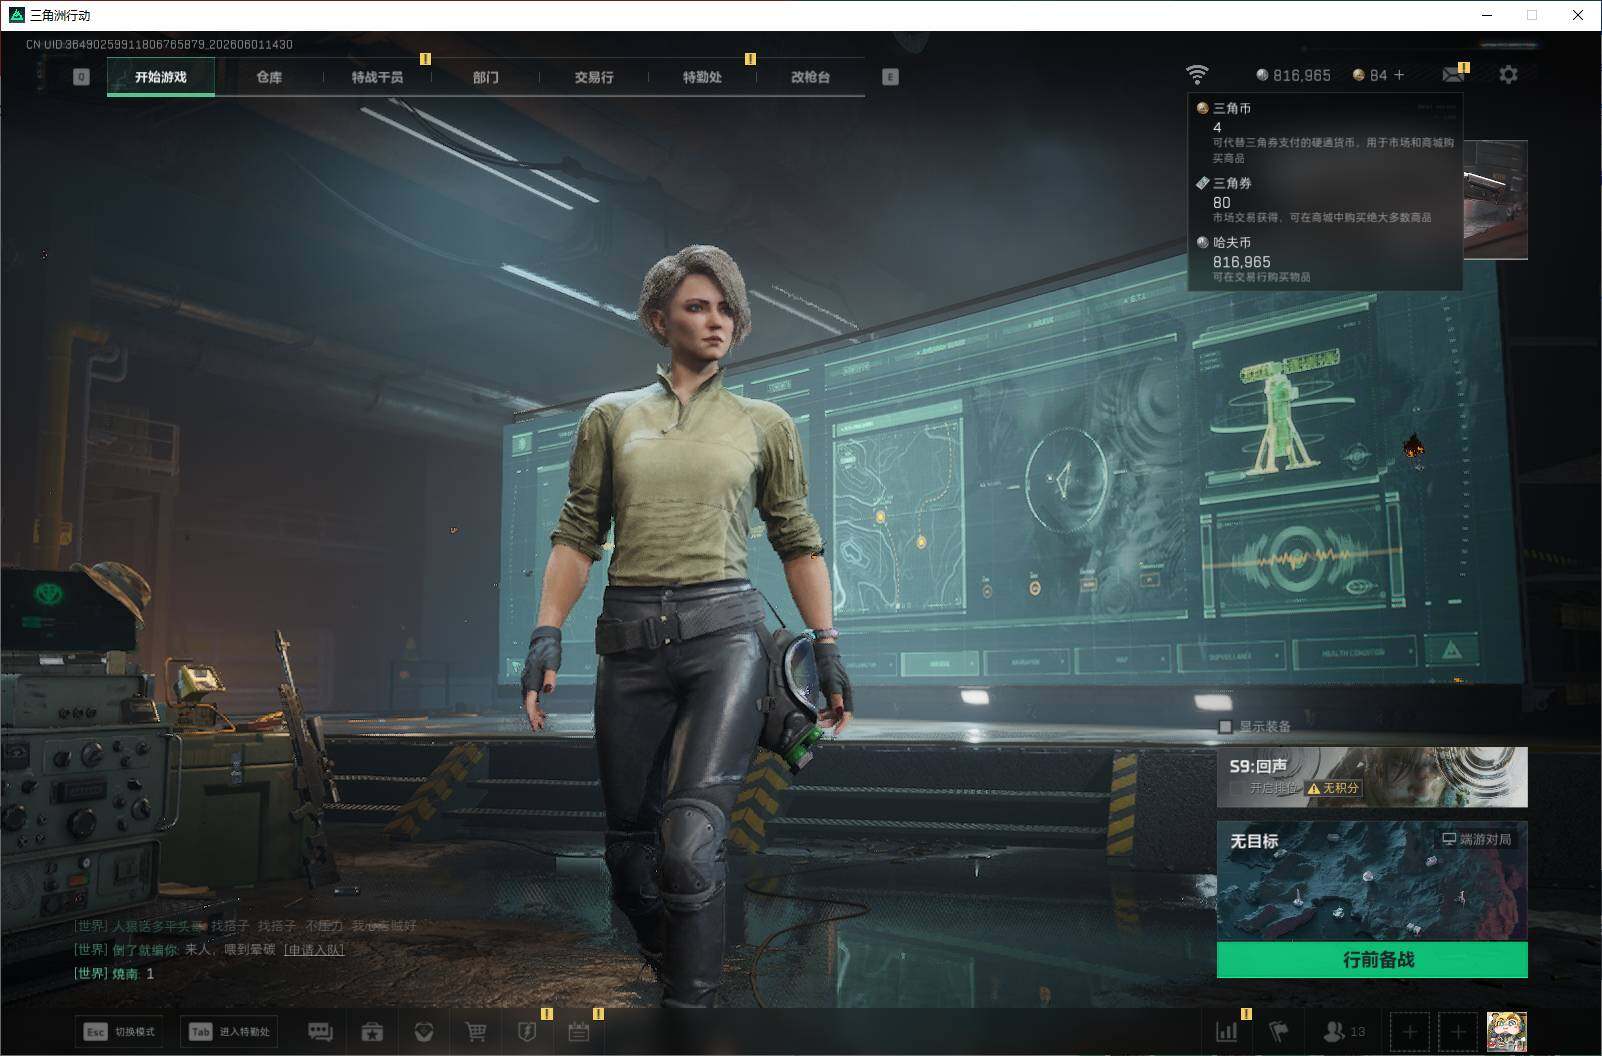Click the 哈夫币 coin icon beside 816,965 in top bar
Screen dimensions: 1602x1056
pos(1262,75)
